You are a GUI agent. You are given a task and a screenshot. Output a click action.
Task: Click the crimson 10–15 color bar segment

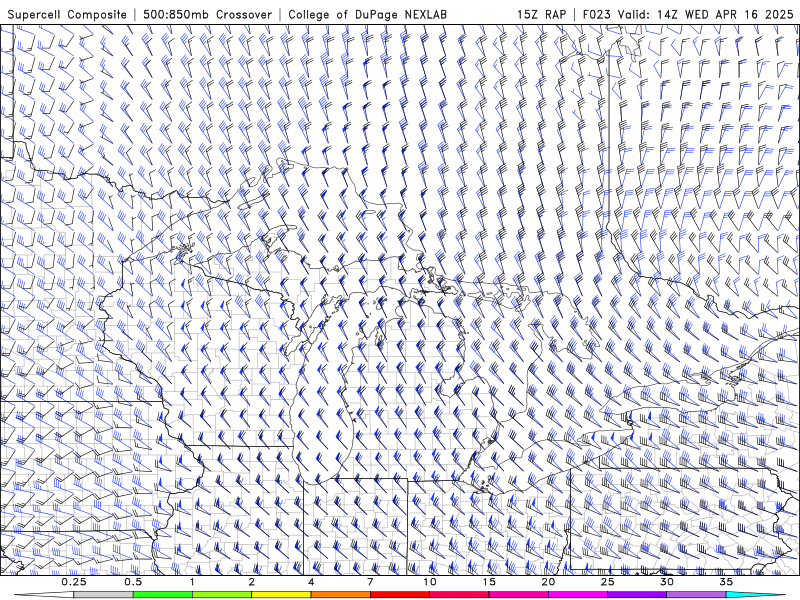coord(459,595)
